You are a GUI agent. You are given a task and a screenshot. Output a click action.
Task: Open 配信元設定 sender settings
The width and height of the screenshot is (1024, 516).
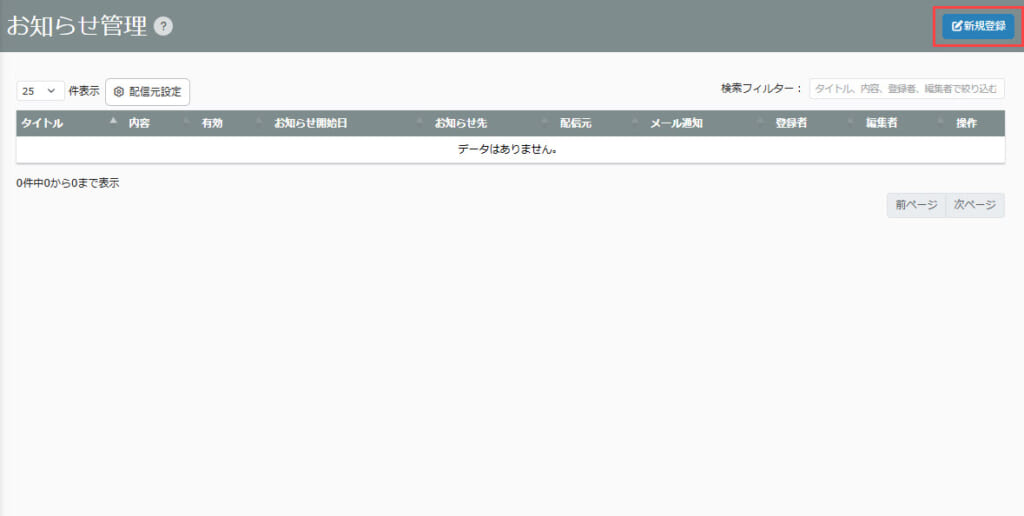pyautogui.click(x=147, y=92)
